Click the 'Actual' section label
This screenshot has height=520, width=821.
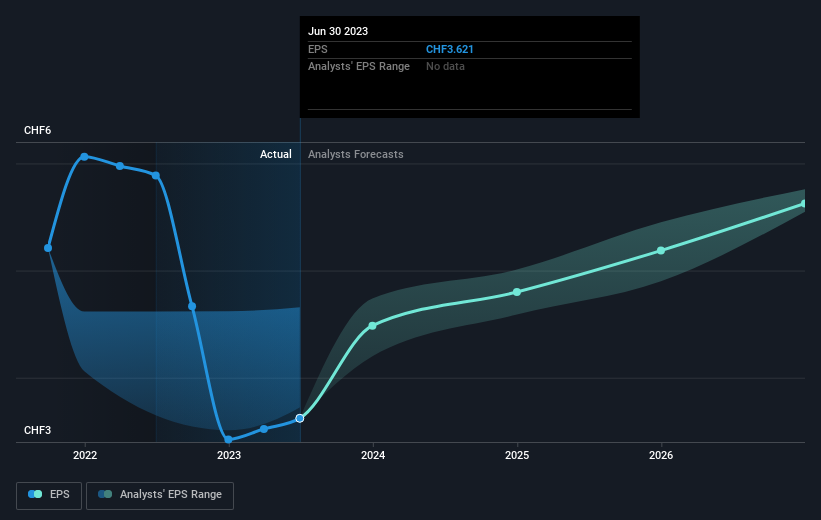pos(276,154)
